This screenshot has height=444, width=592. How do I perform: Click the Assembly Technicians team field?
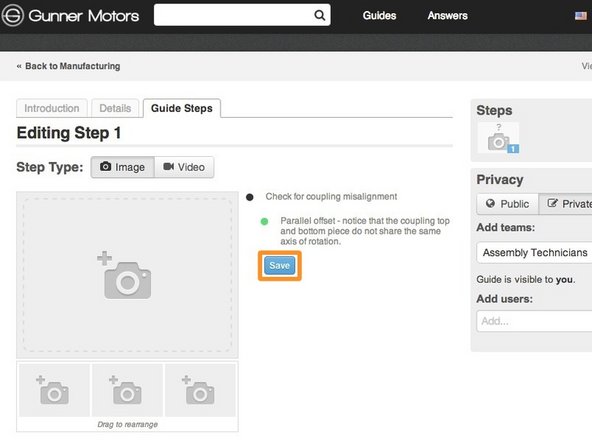534,253
